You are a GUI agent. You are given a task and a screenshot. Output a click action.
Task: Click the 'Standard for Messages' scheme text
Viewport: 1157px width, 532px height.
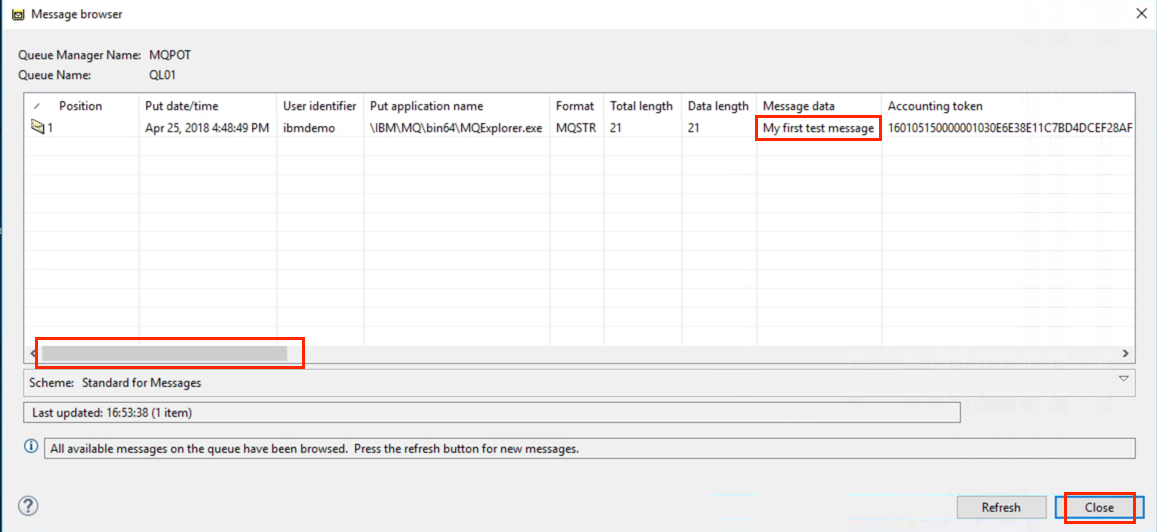point(142,383)
